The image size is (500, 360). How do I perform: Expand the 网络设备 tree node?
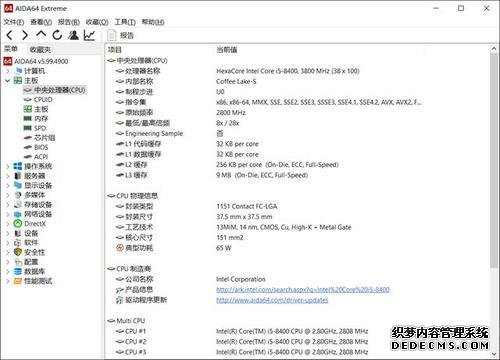pyautogui.click(x=8, y=214)
